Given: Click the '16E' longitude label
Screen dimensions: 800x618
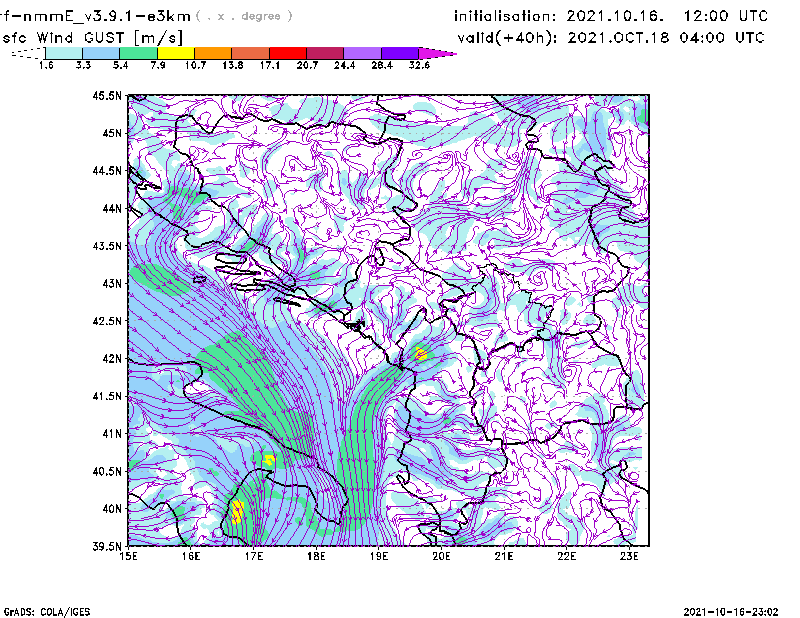Looking at the screenshot, I should coord(191,556).
